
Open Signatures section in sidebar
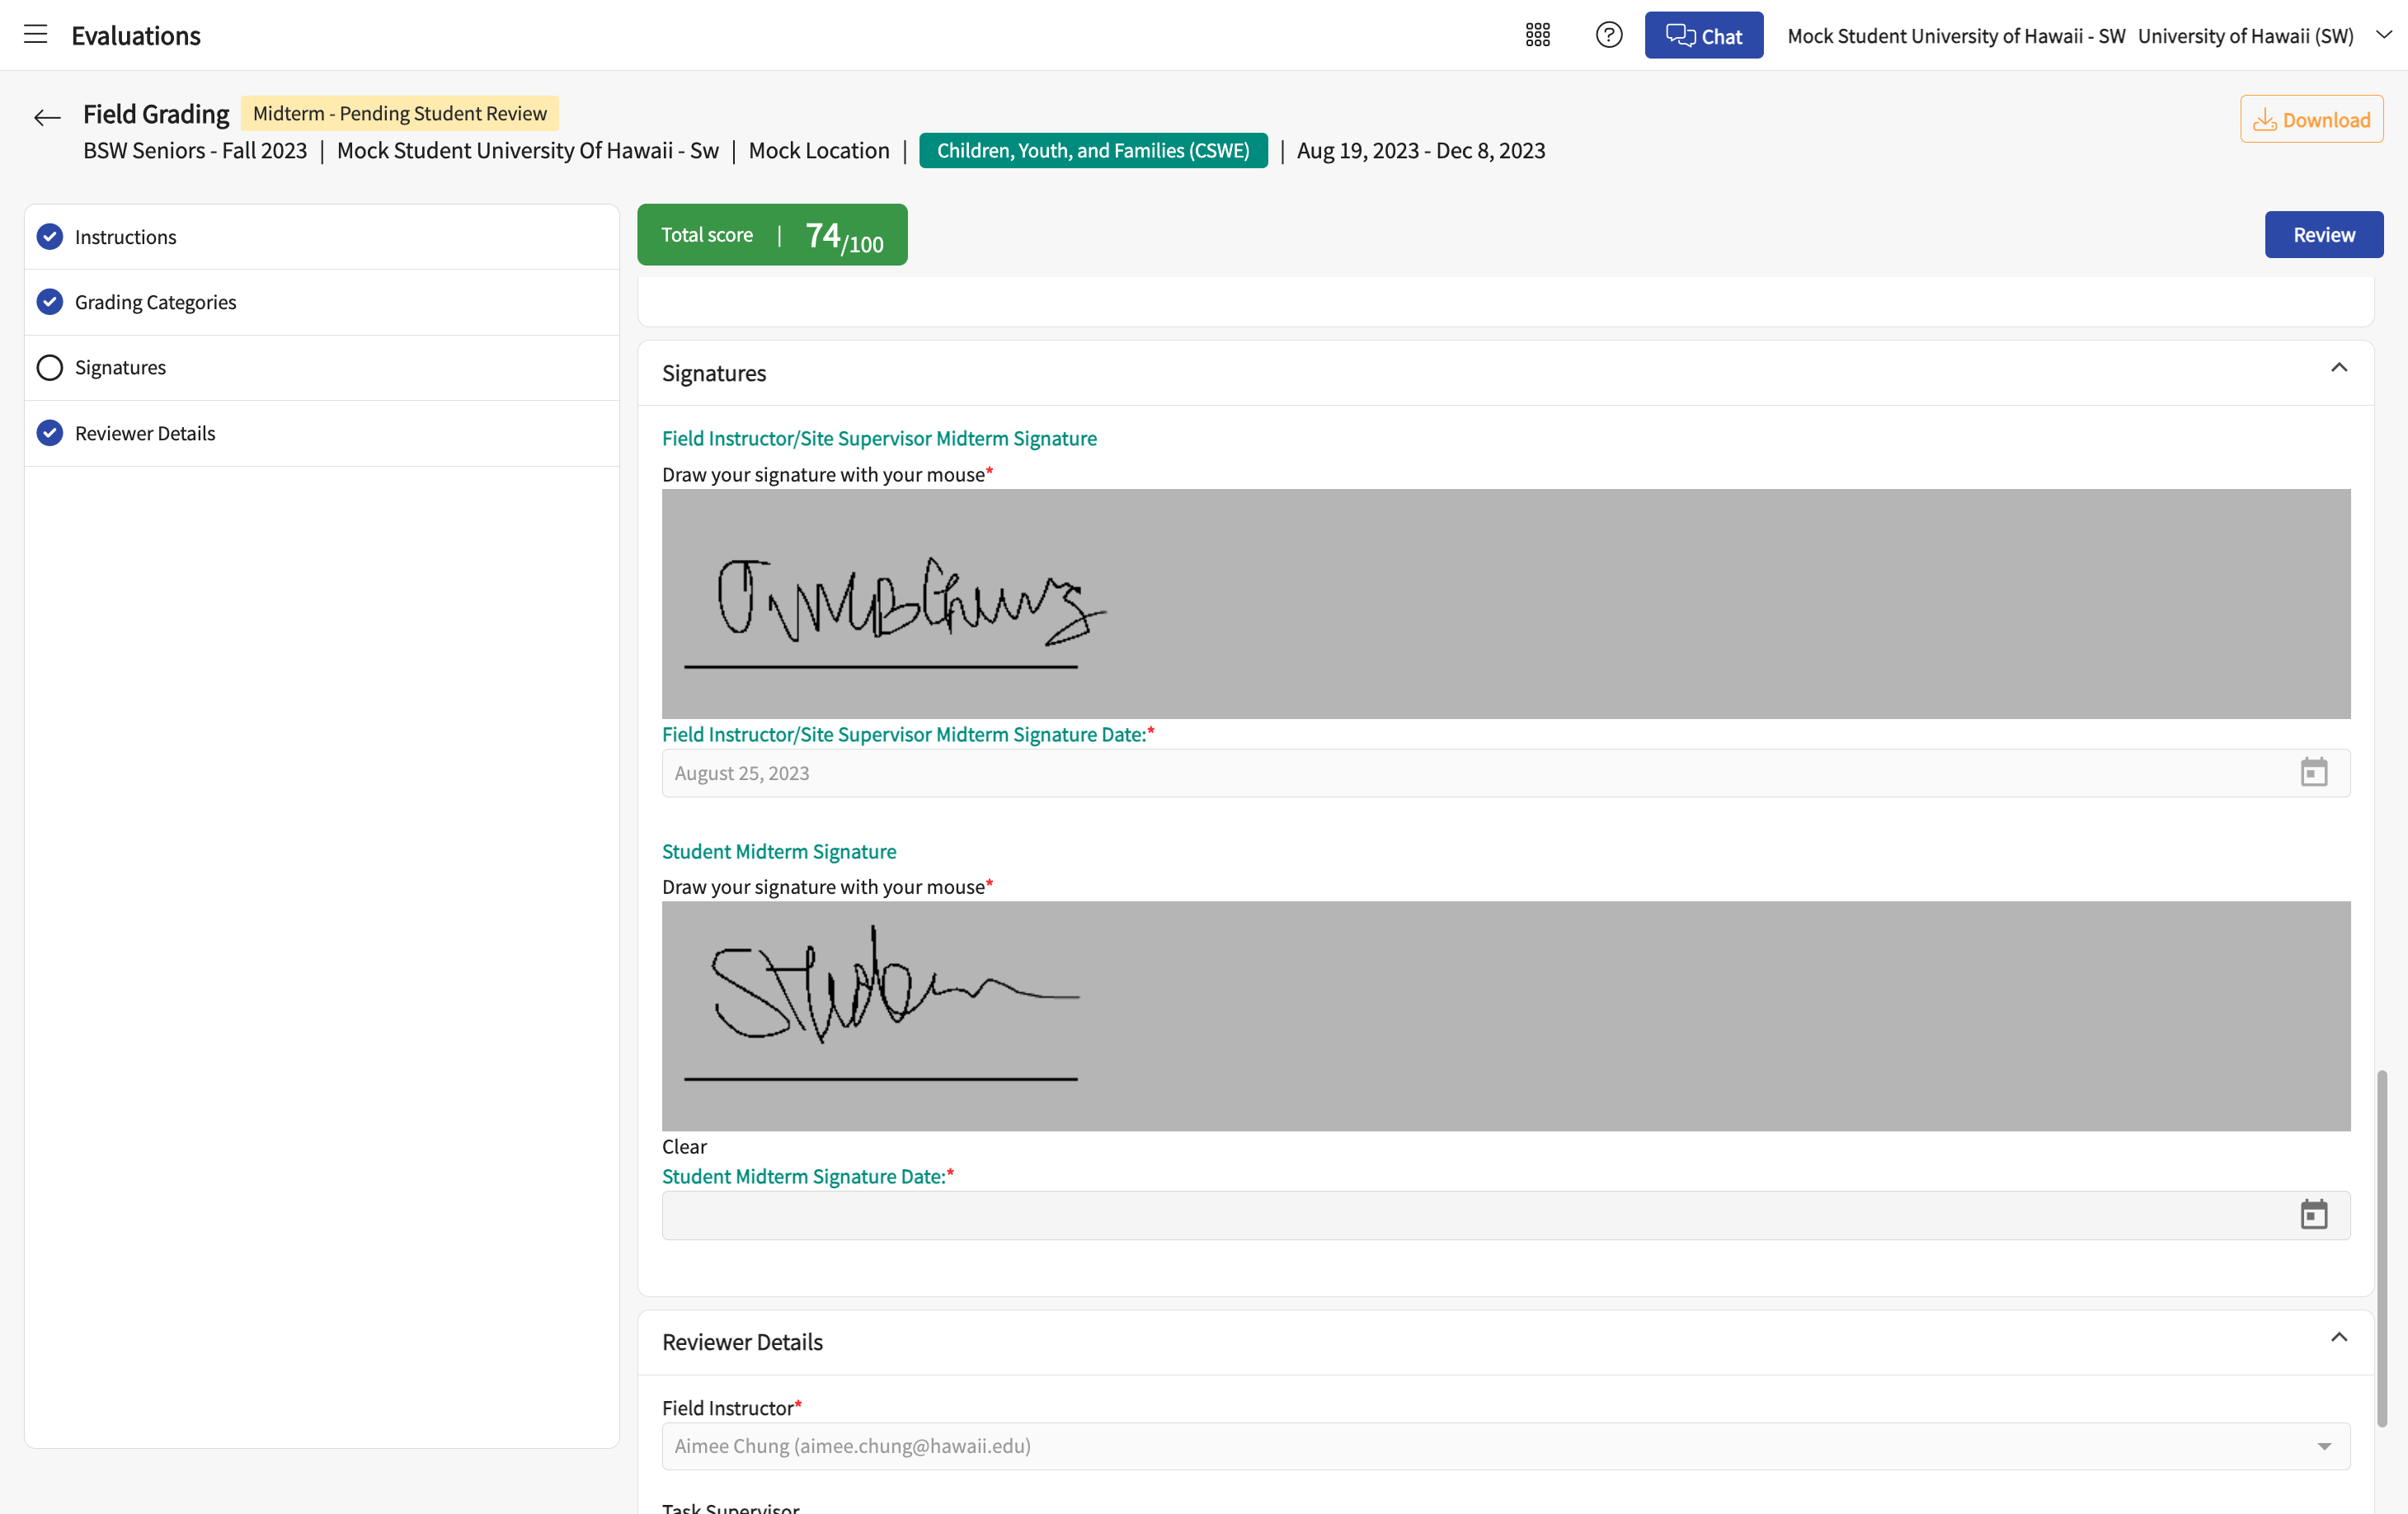(322, 368)
